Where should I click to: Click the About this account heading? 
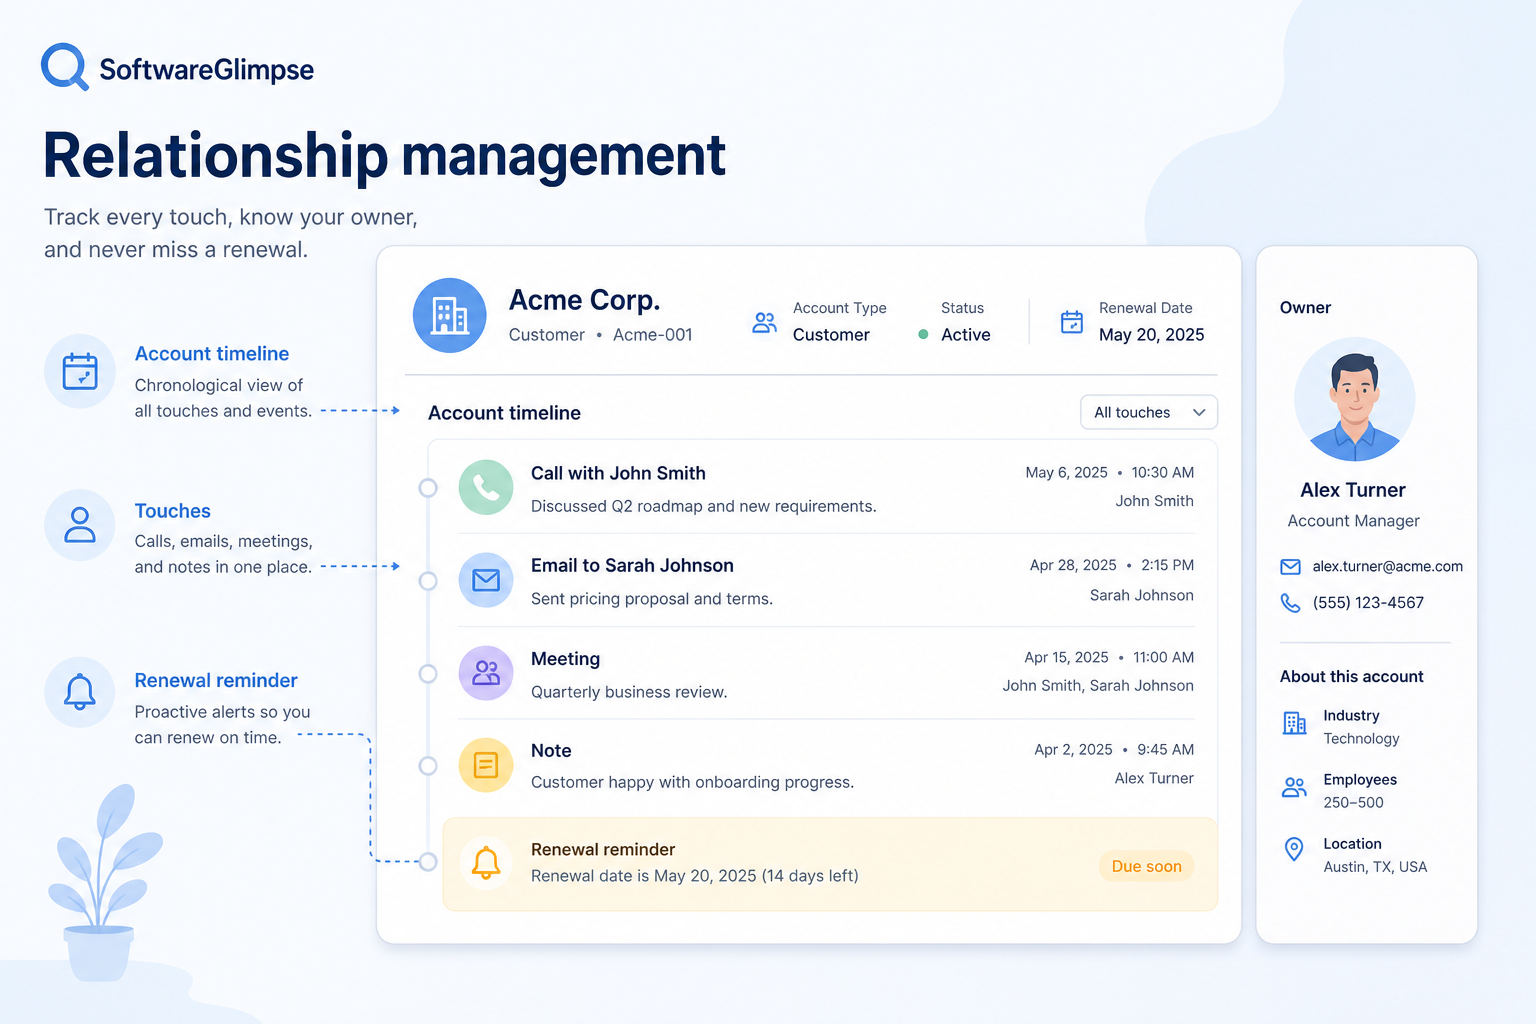tap(1351, 677)
